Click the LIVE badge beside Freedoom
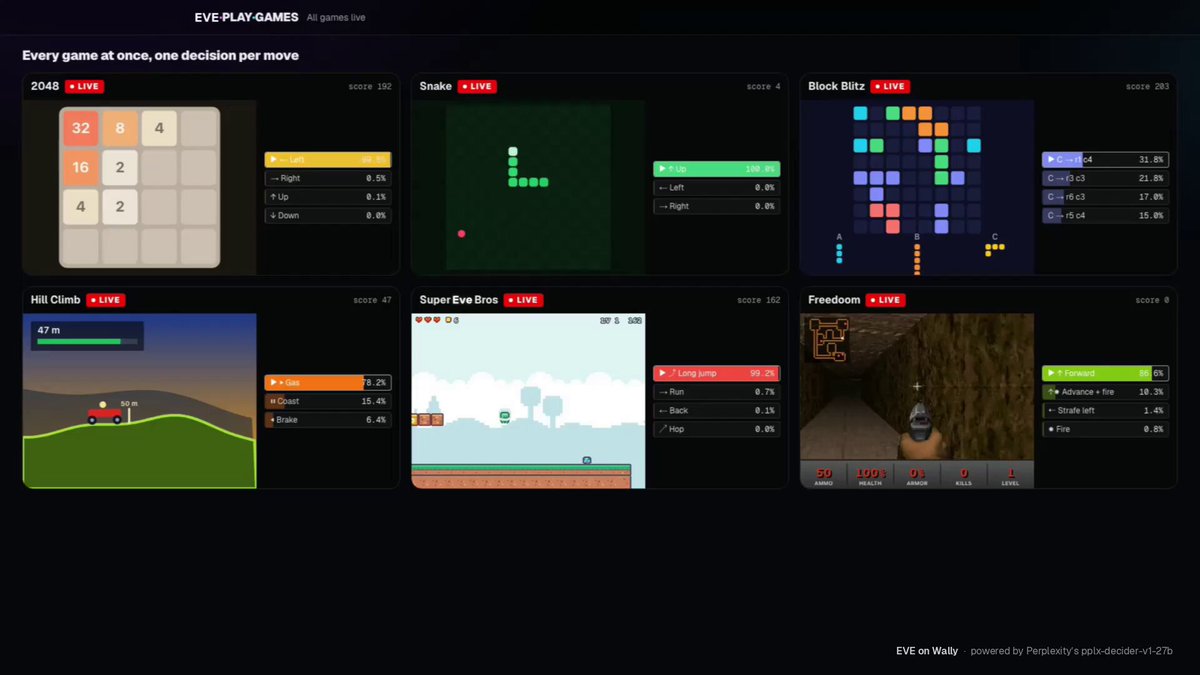This screenshot has height=675, width=1200. tap(885, 300)
